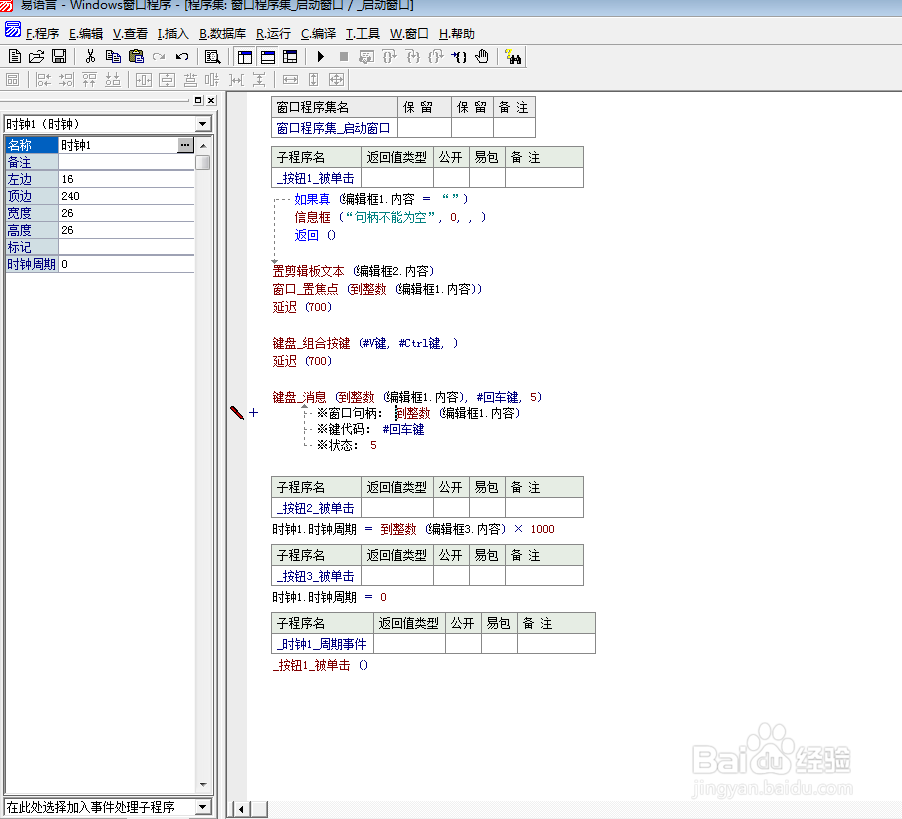Open the F.程序 menu
The image size is (902, 819).
pos(43,33)
